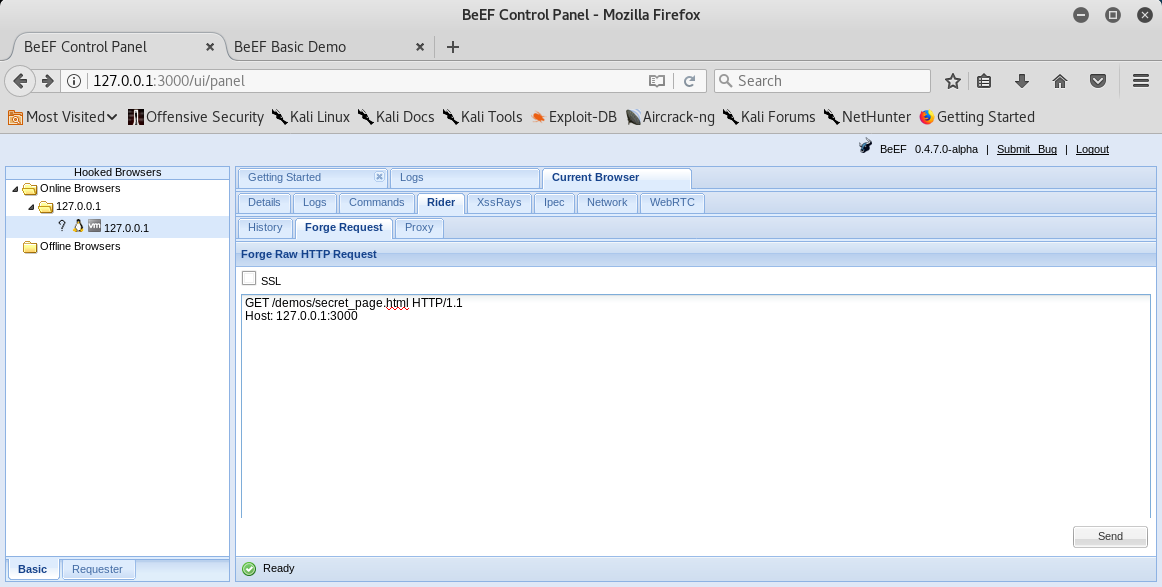This screenshot has width=1162, height=587.
Task: Open the Getting Started bookmark
Action: (x=977, y=117)
